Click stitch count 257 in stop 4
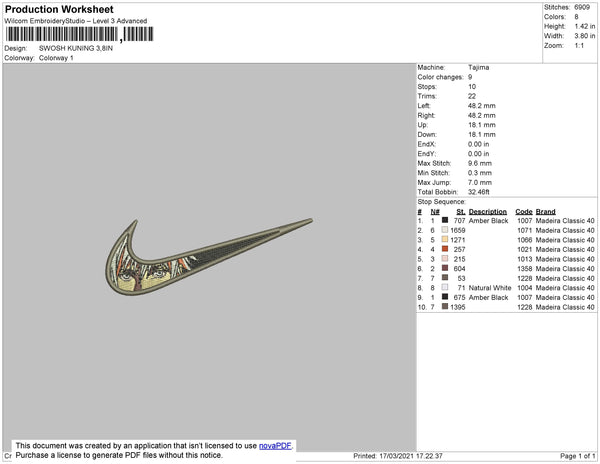Viewport: 600px width, 464px height. tap(459, 249)
